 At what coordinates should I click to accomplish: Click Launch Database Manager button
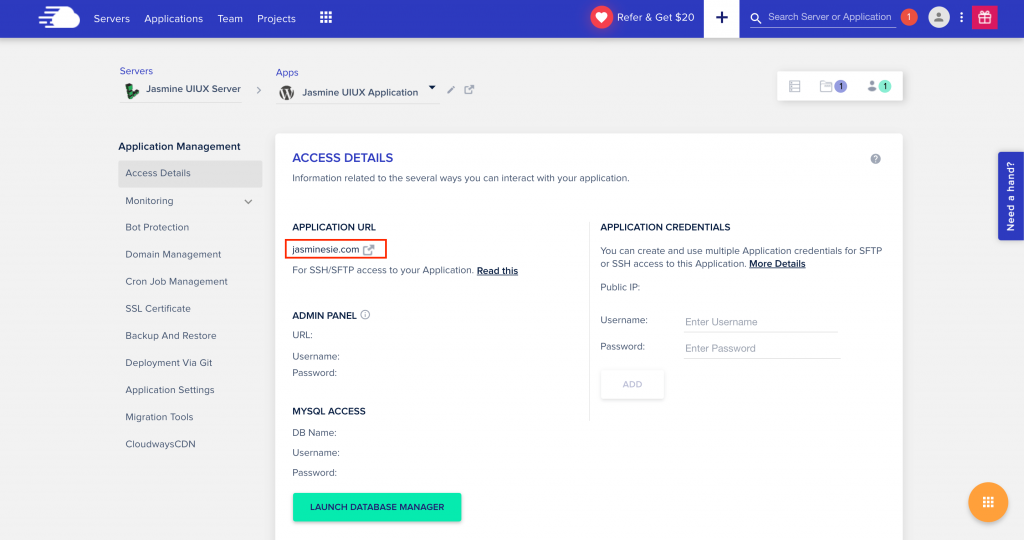[377, 507]
